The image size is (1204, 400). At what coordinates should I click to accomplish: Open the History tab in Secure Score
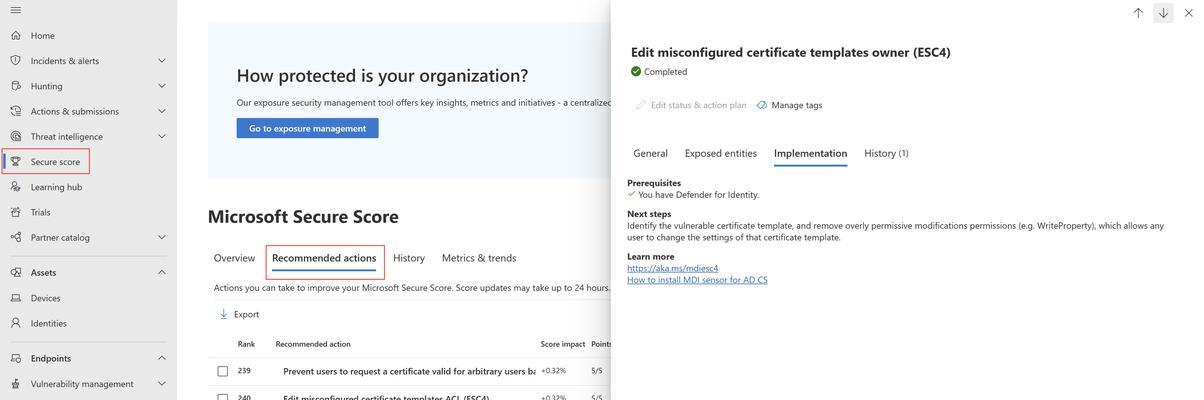(x=409, y=258)
